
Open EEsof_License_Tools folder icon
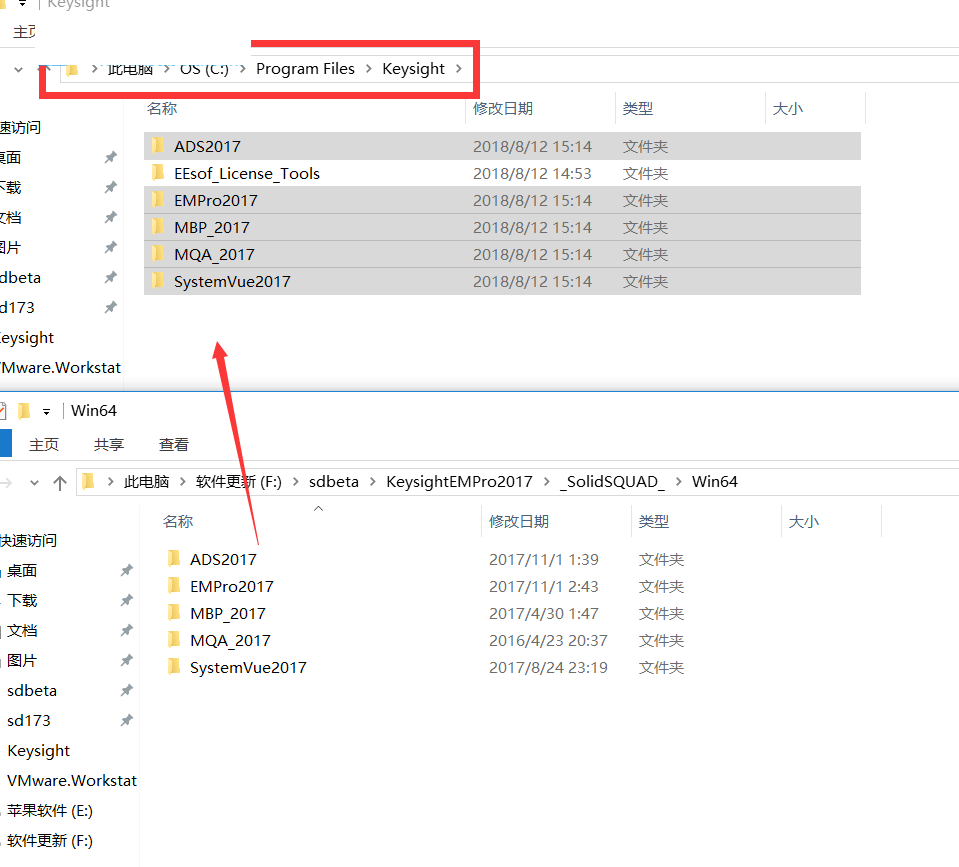158,173
